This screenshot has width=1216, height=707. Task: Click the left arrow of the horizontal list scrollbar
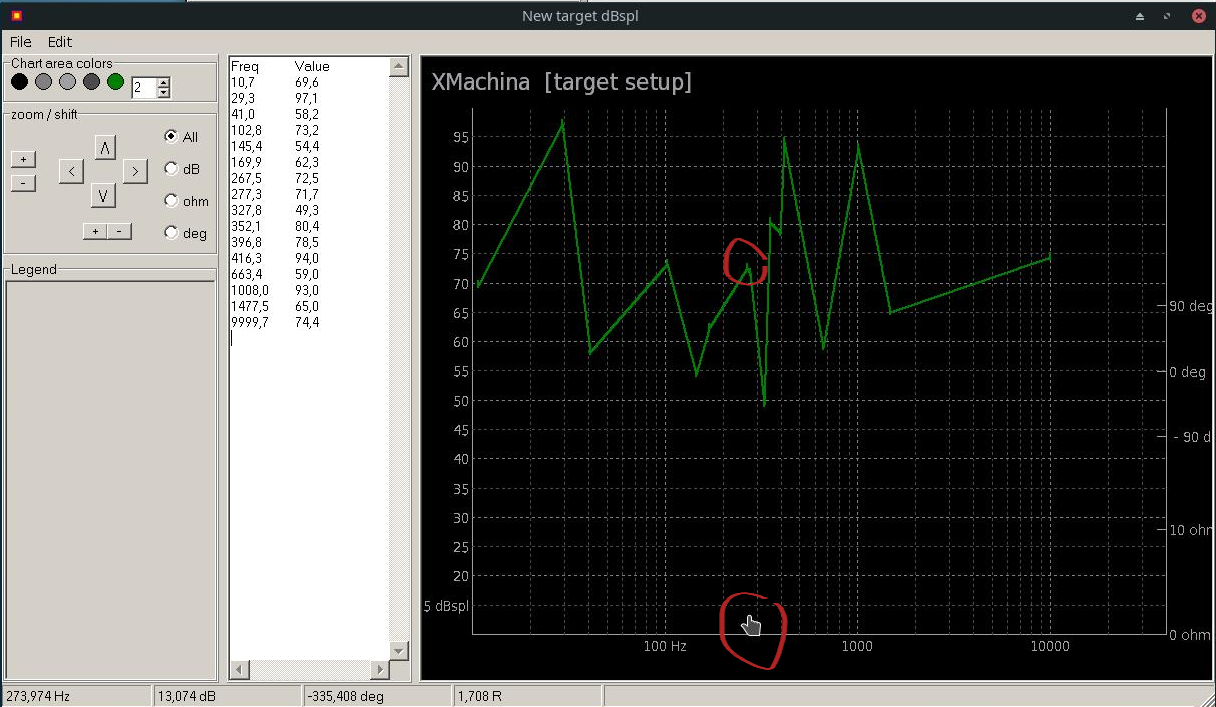239,669
